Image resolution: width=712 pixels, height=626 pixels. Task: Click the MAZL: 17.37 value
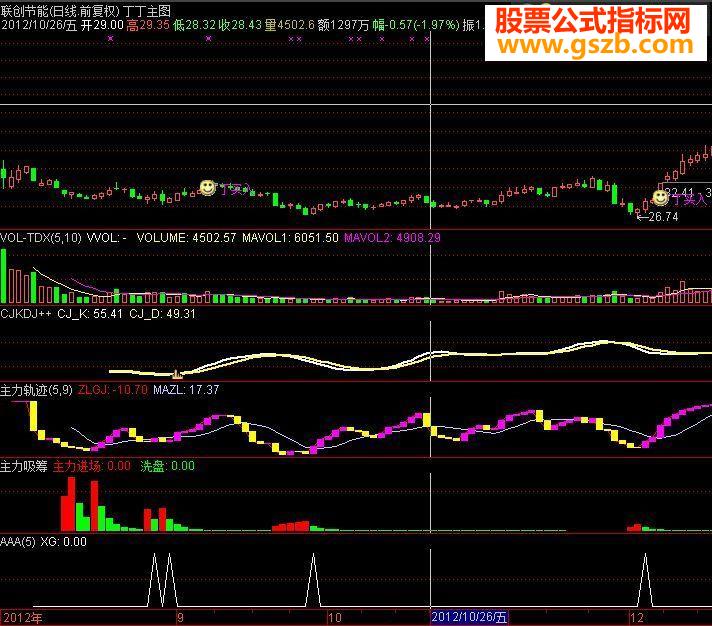(186, 389)
